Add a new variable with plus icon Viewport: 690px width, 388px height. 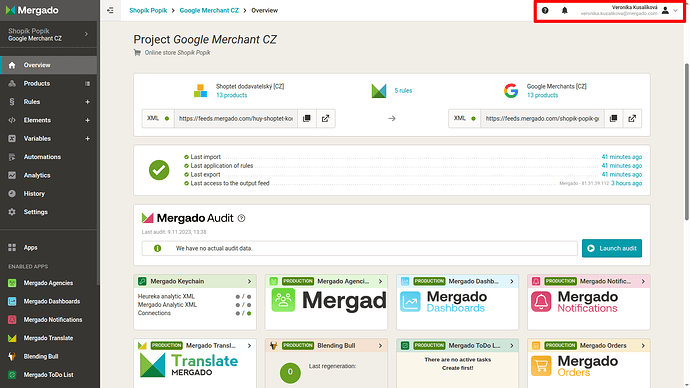(x=87, y=139)
